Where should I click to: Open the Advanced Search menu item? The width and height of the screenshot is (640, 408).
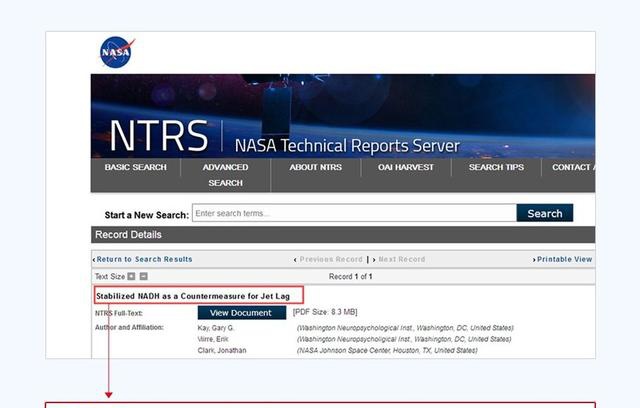coord(225,175)
